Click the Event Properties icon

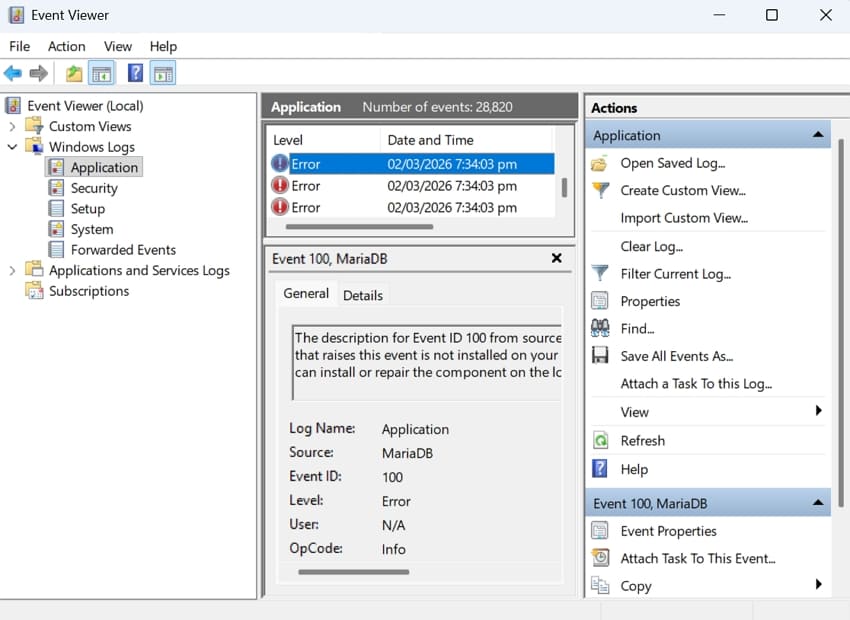click(600, 531)
